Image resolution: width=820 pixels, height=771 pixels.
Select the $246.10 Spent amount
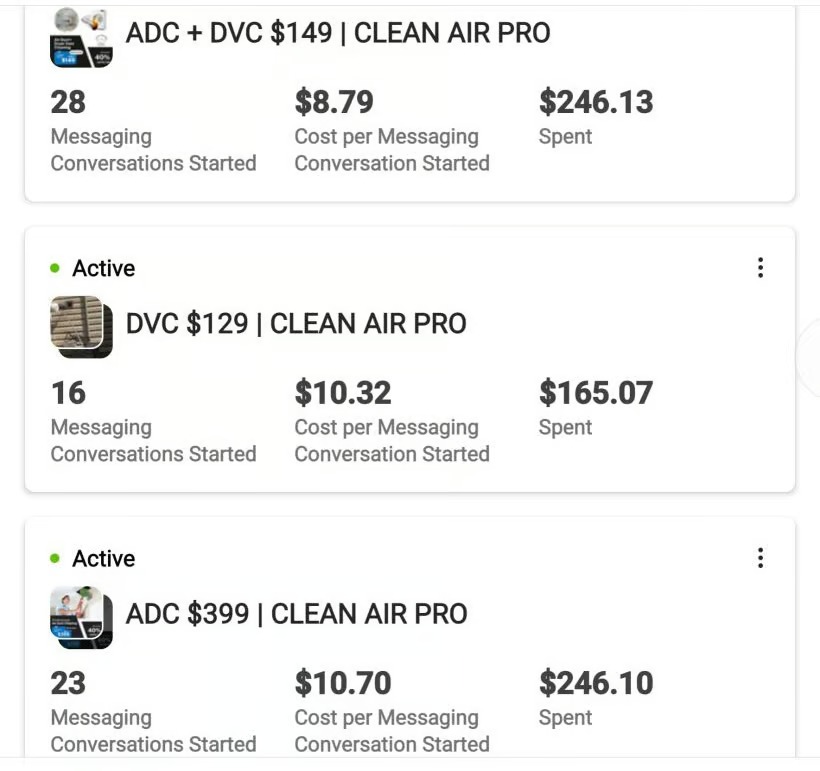pos(595,683)
